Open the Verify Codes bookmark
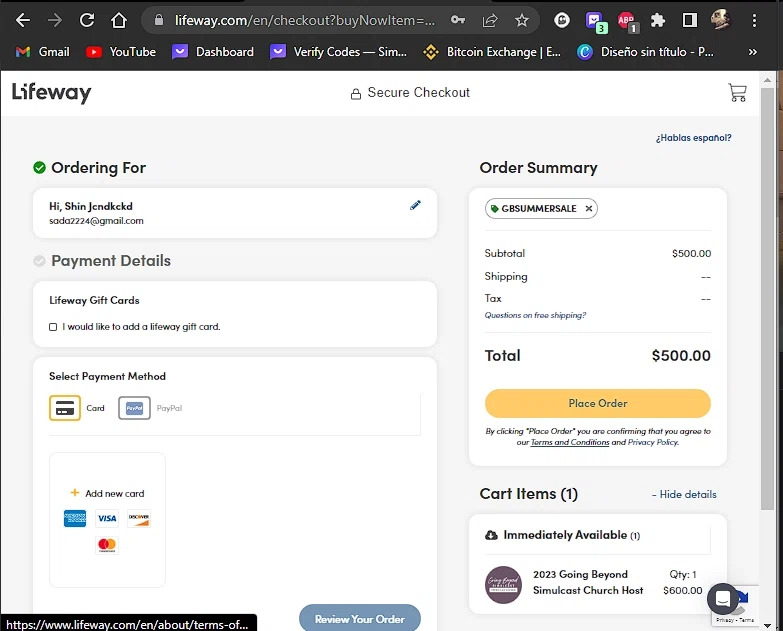Image resolution: width=783 pixels, height=631 pixels. click(x=339, y=52)
